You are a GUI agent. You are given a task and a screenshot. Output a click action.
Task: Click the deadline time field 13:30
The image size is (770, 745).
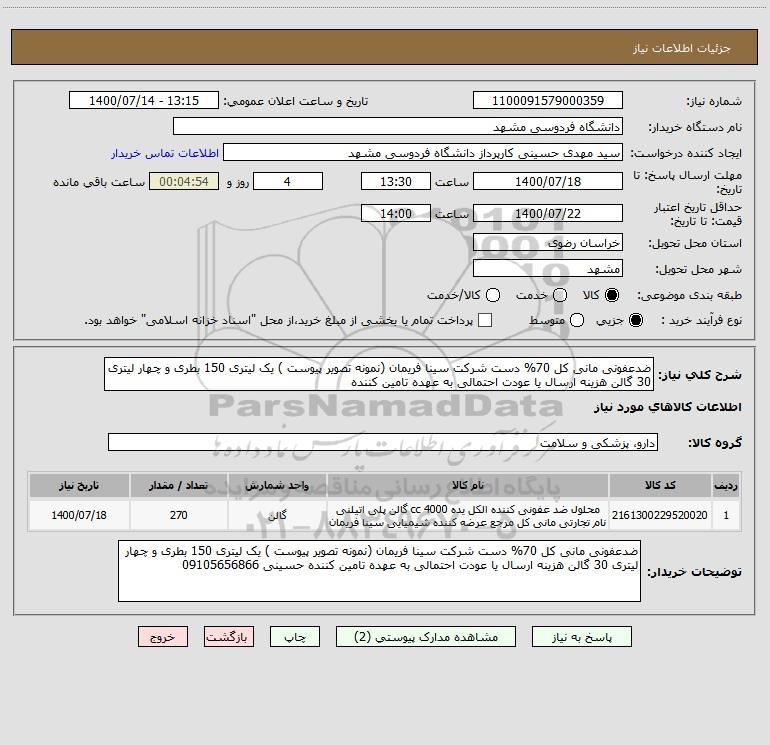click(x=396, y=181)
